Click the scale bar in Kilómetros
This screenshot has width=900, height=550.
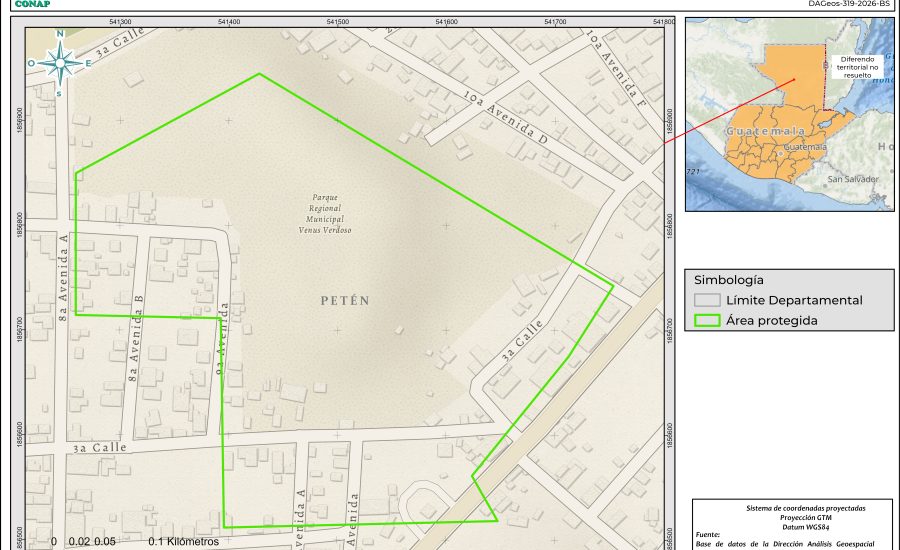(130, 541)
